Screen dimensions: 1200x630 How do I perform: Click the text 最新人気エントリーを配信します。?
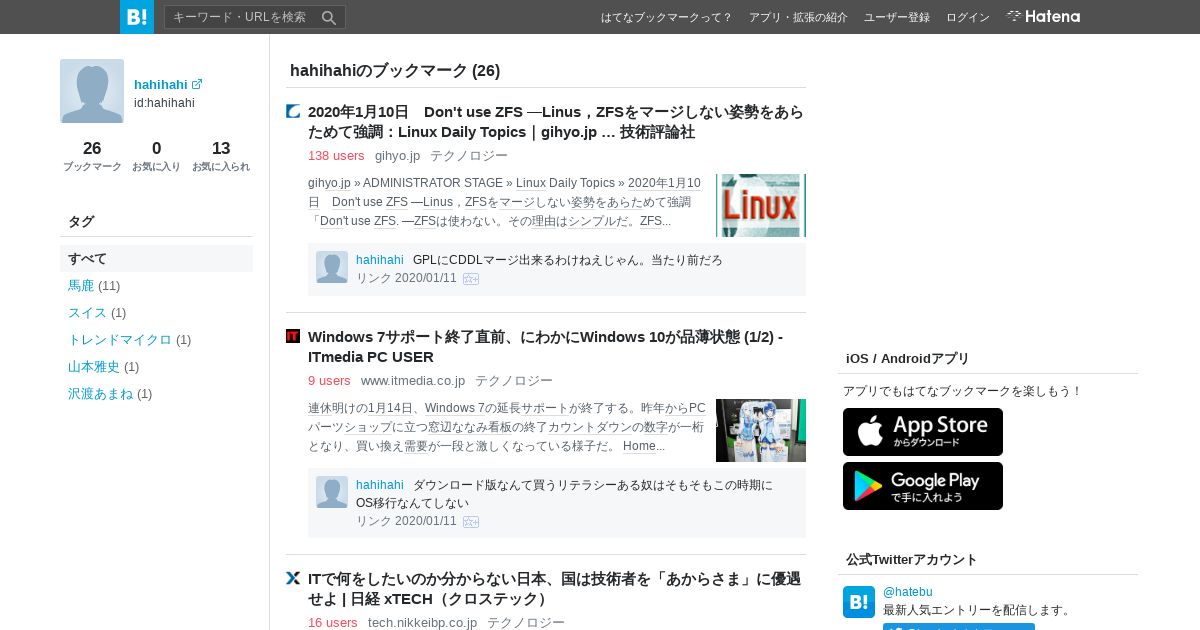tap(978, 610)
